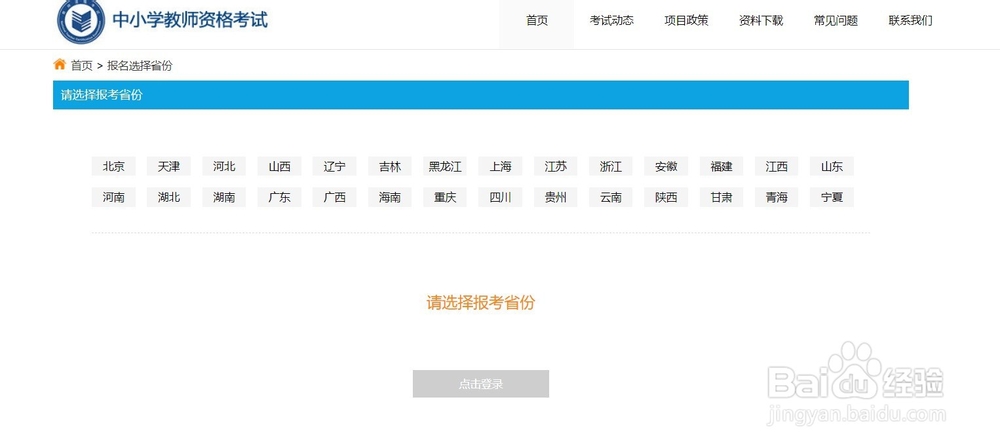Viewport: 1000px width, 448px height.
Task: Click the orange home icon in breadcrumb
Action: point(60,64)
